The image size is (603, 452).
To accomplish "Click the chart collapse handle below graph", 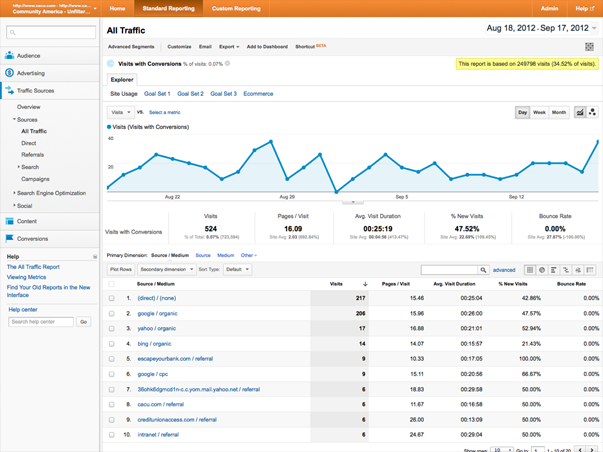I will click(x=353, y=202).
